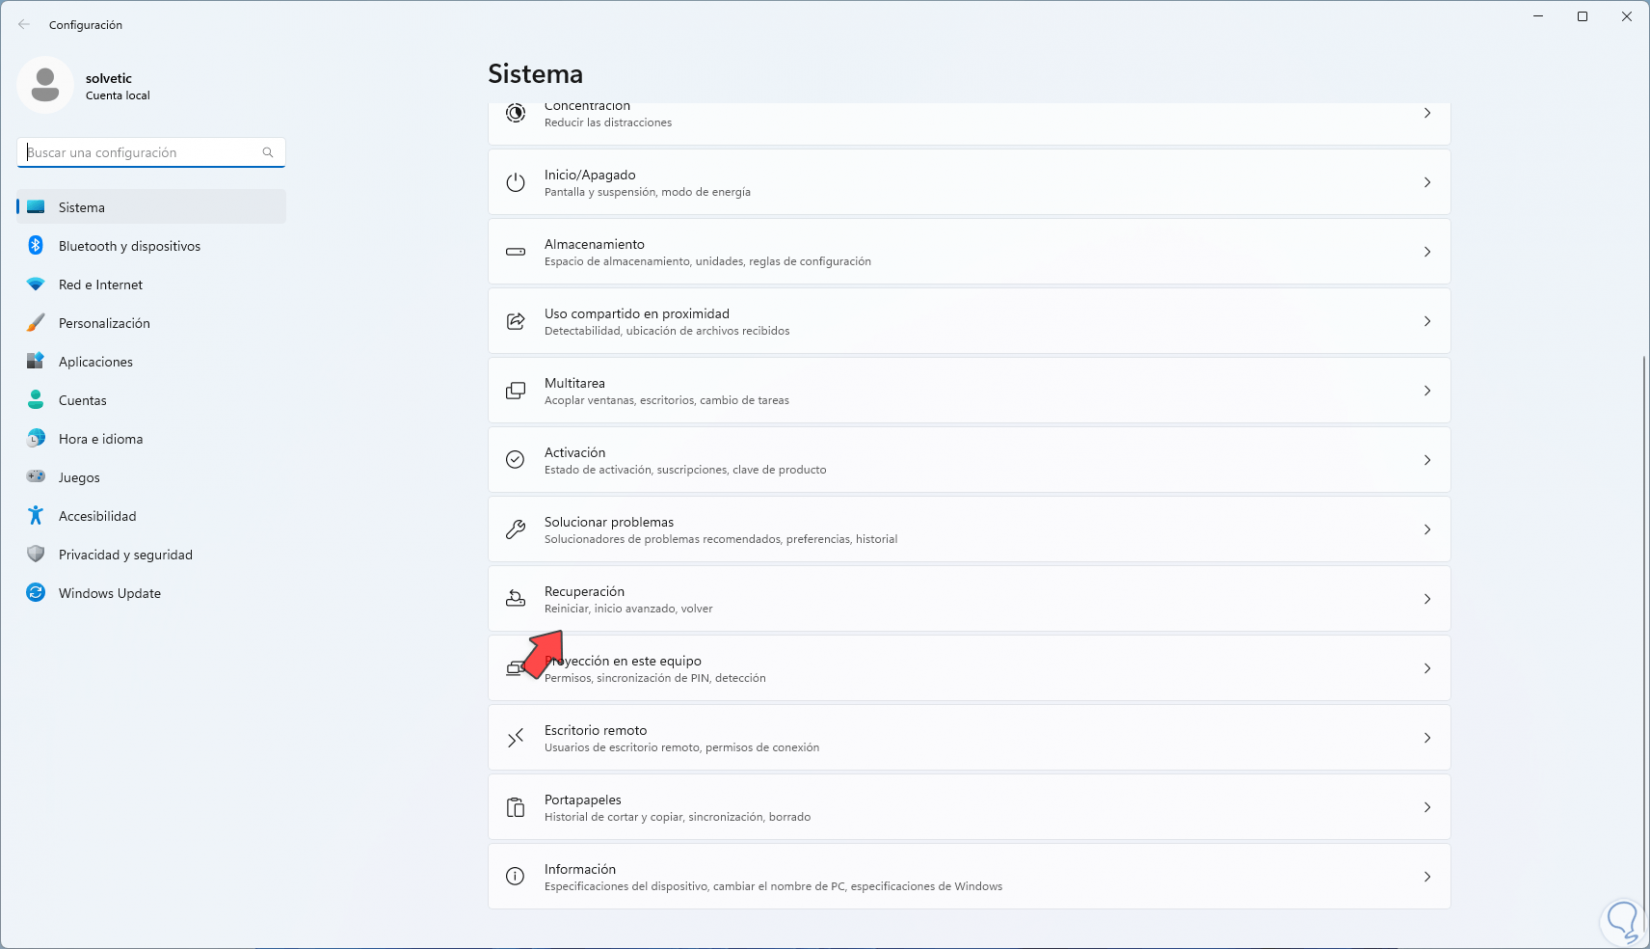
Task: Go to Hora e idioma section
Action: 100,439
